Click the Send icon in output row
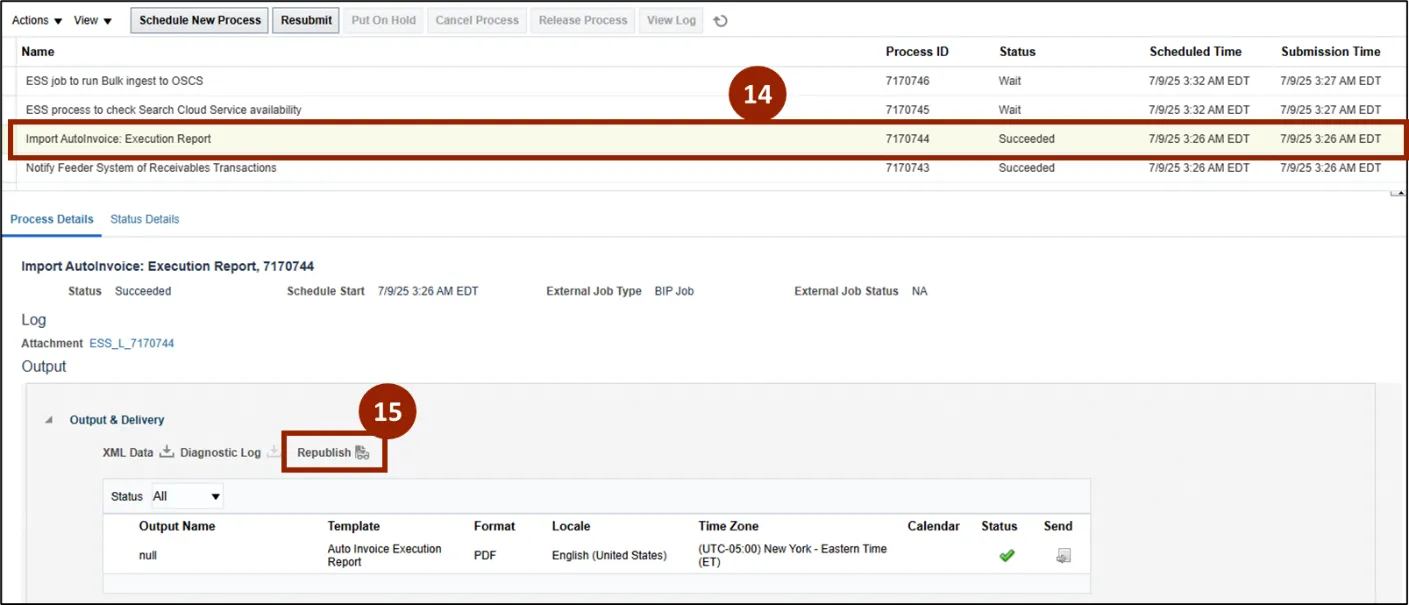The width and height of the screenshot is (1409, 605). coord(1063,556)
